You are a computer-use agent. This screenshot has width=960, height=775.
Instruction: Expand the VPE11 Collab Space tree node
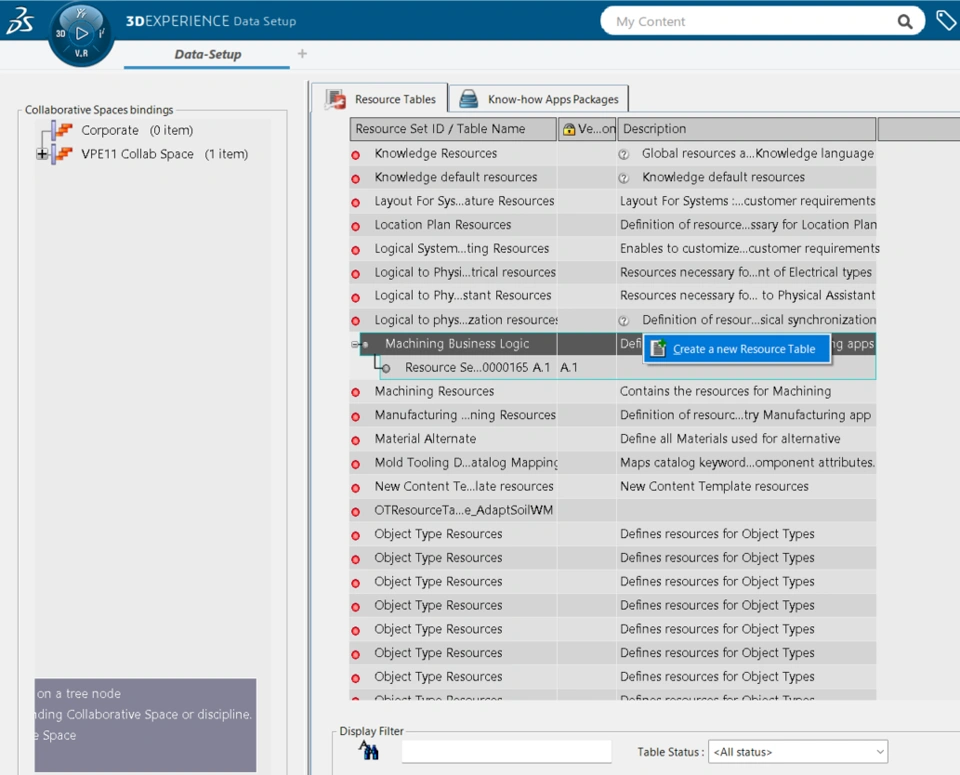click(x=42, y=154)
